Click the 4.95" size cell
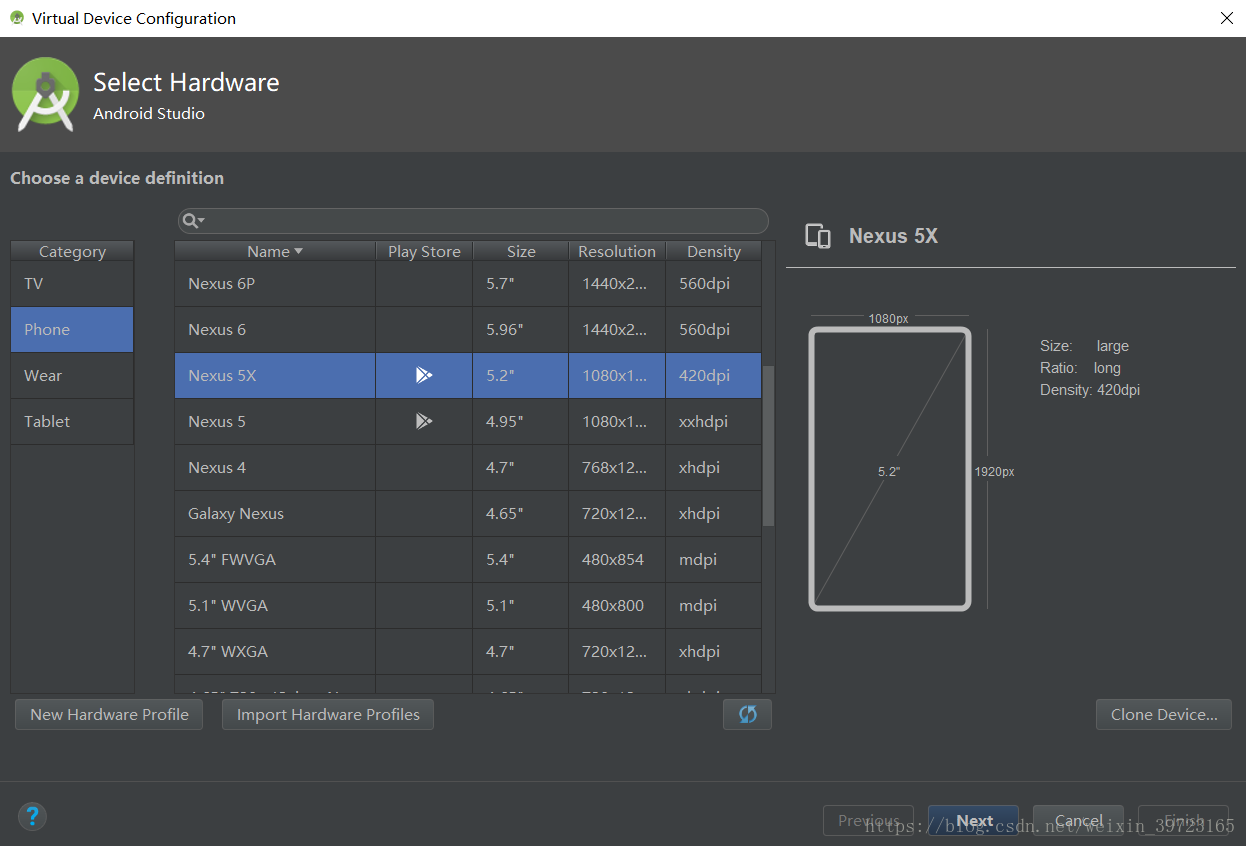The height and width of the screenshot is (846, 1246). click(520, 422)
